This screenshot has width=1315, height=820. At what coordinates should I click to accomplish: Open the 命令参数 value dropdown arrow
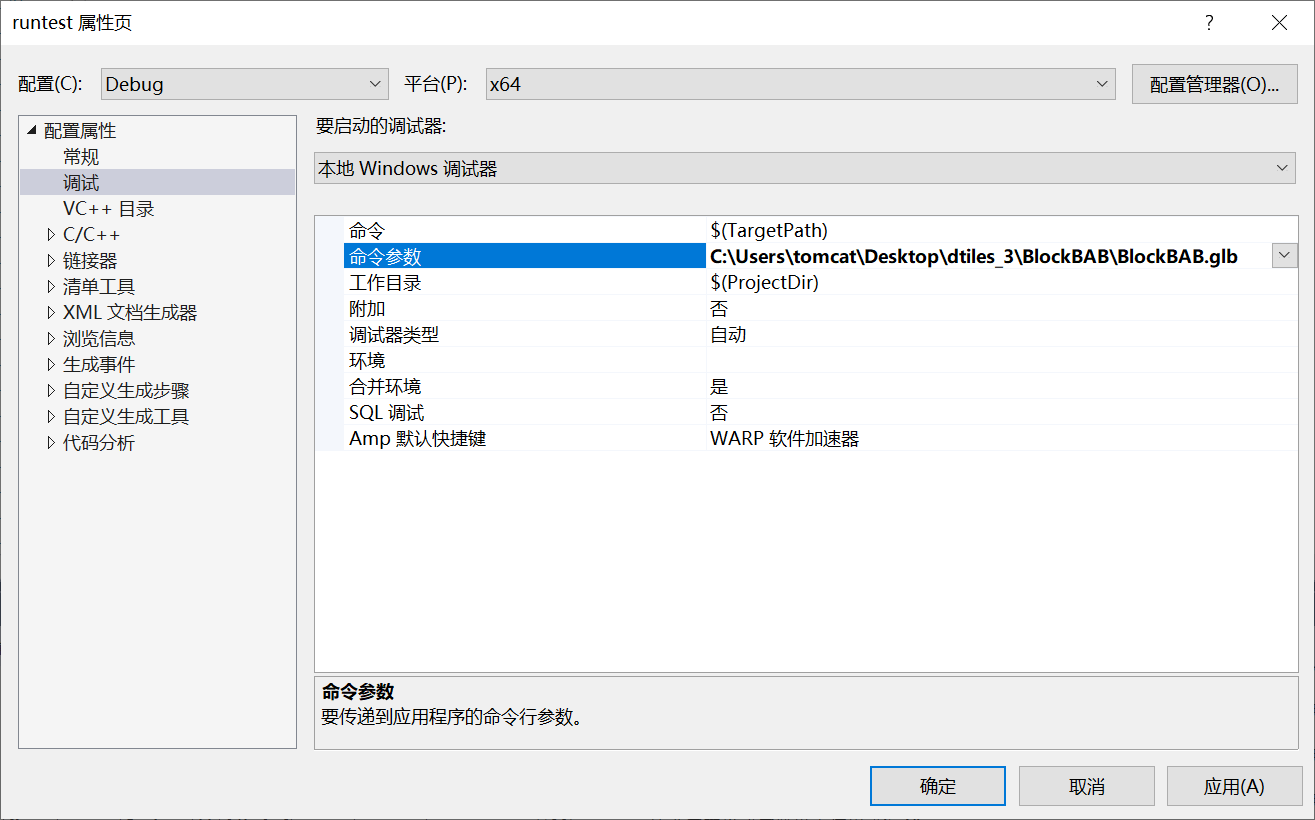coord(1283,256)
